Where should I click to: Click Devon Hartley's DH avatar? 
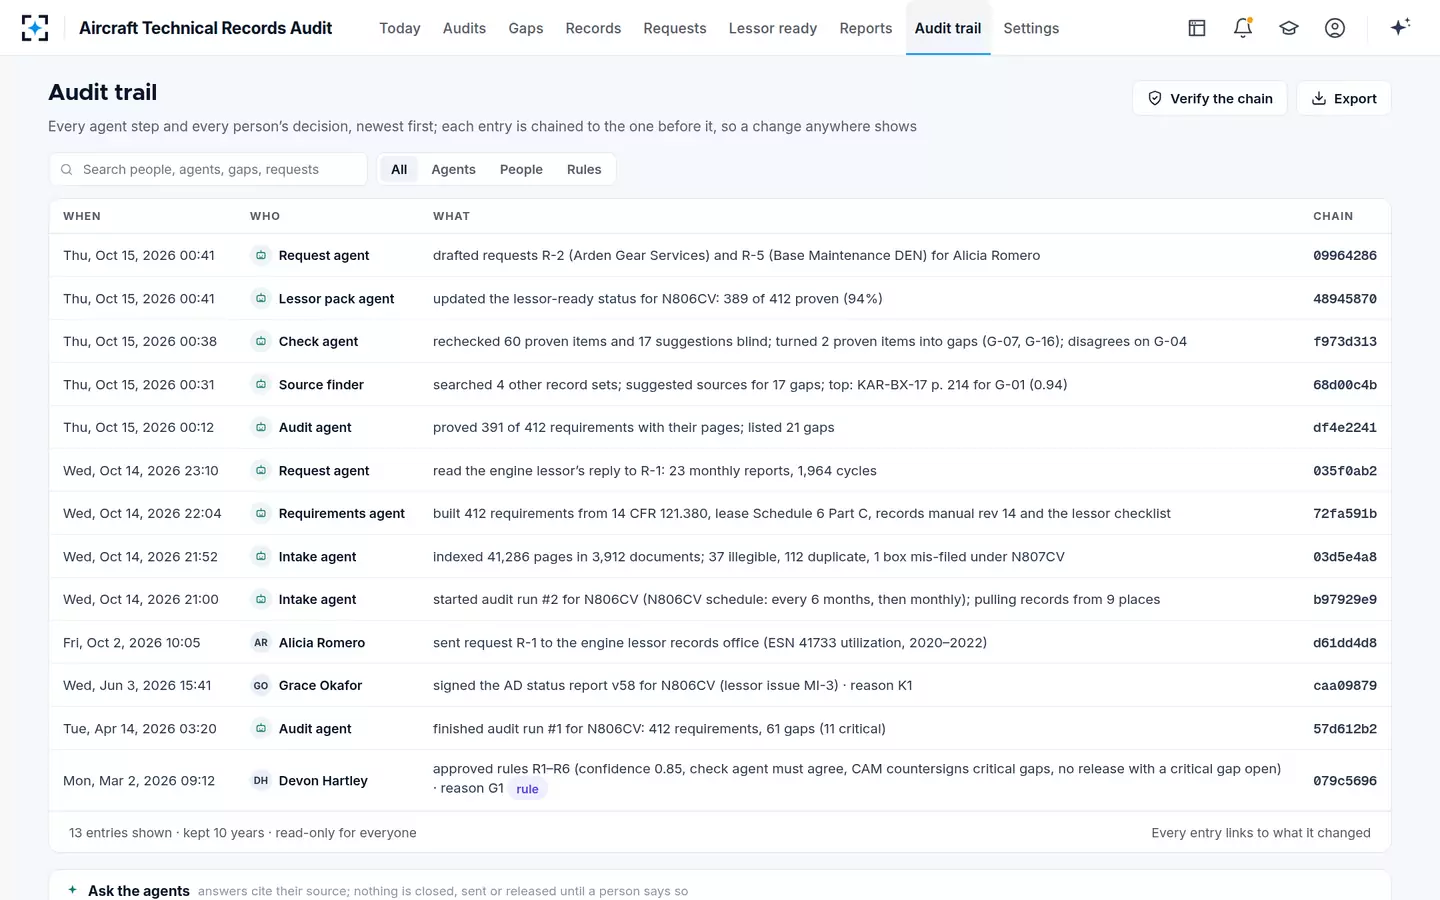261,780
